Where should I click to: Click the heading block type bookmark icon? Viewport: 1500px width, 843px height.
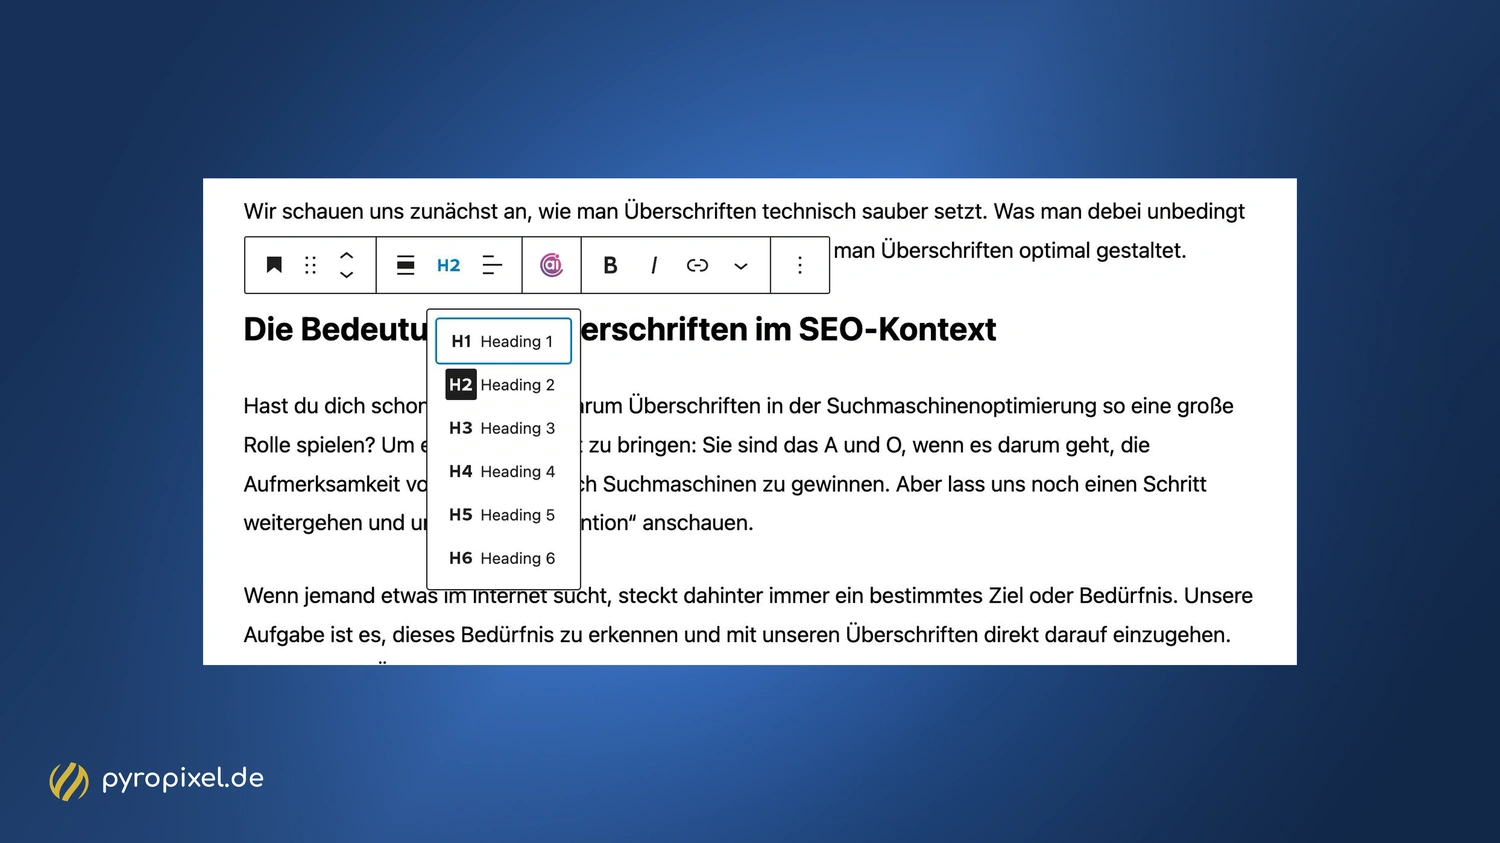(x=274, y=265)
